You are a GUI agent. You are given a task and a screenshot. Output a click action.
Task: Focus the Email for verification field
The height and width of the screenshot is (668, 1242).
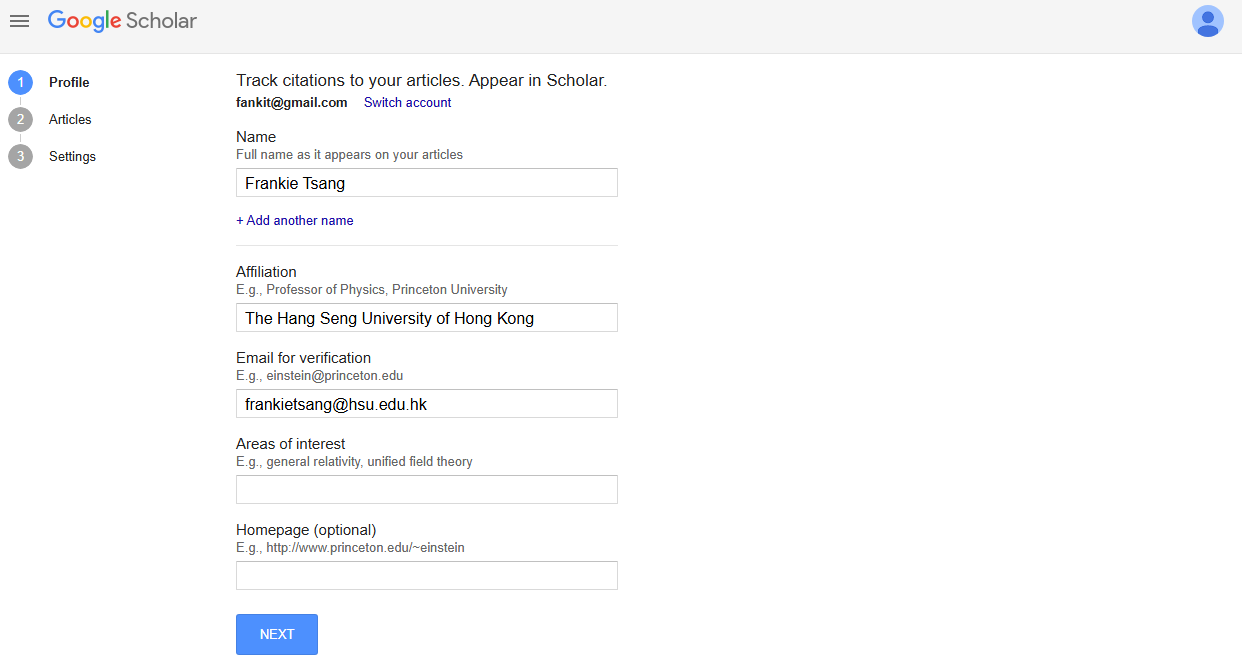click(426, 403)
